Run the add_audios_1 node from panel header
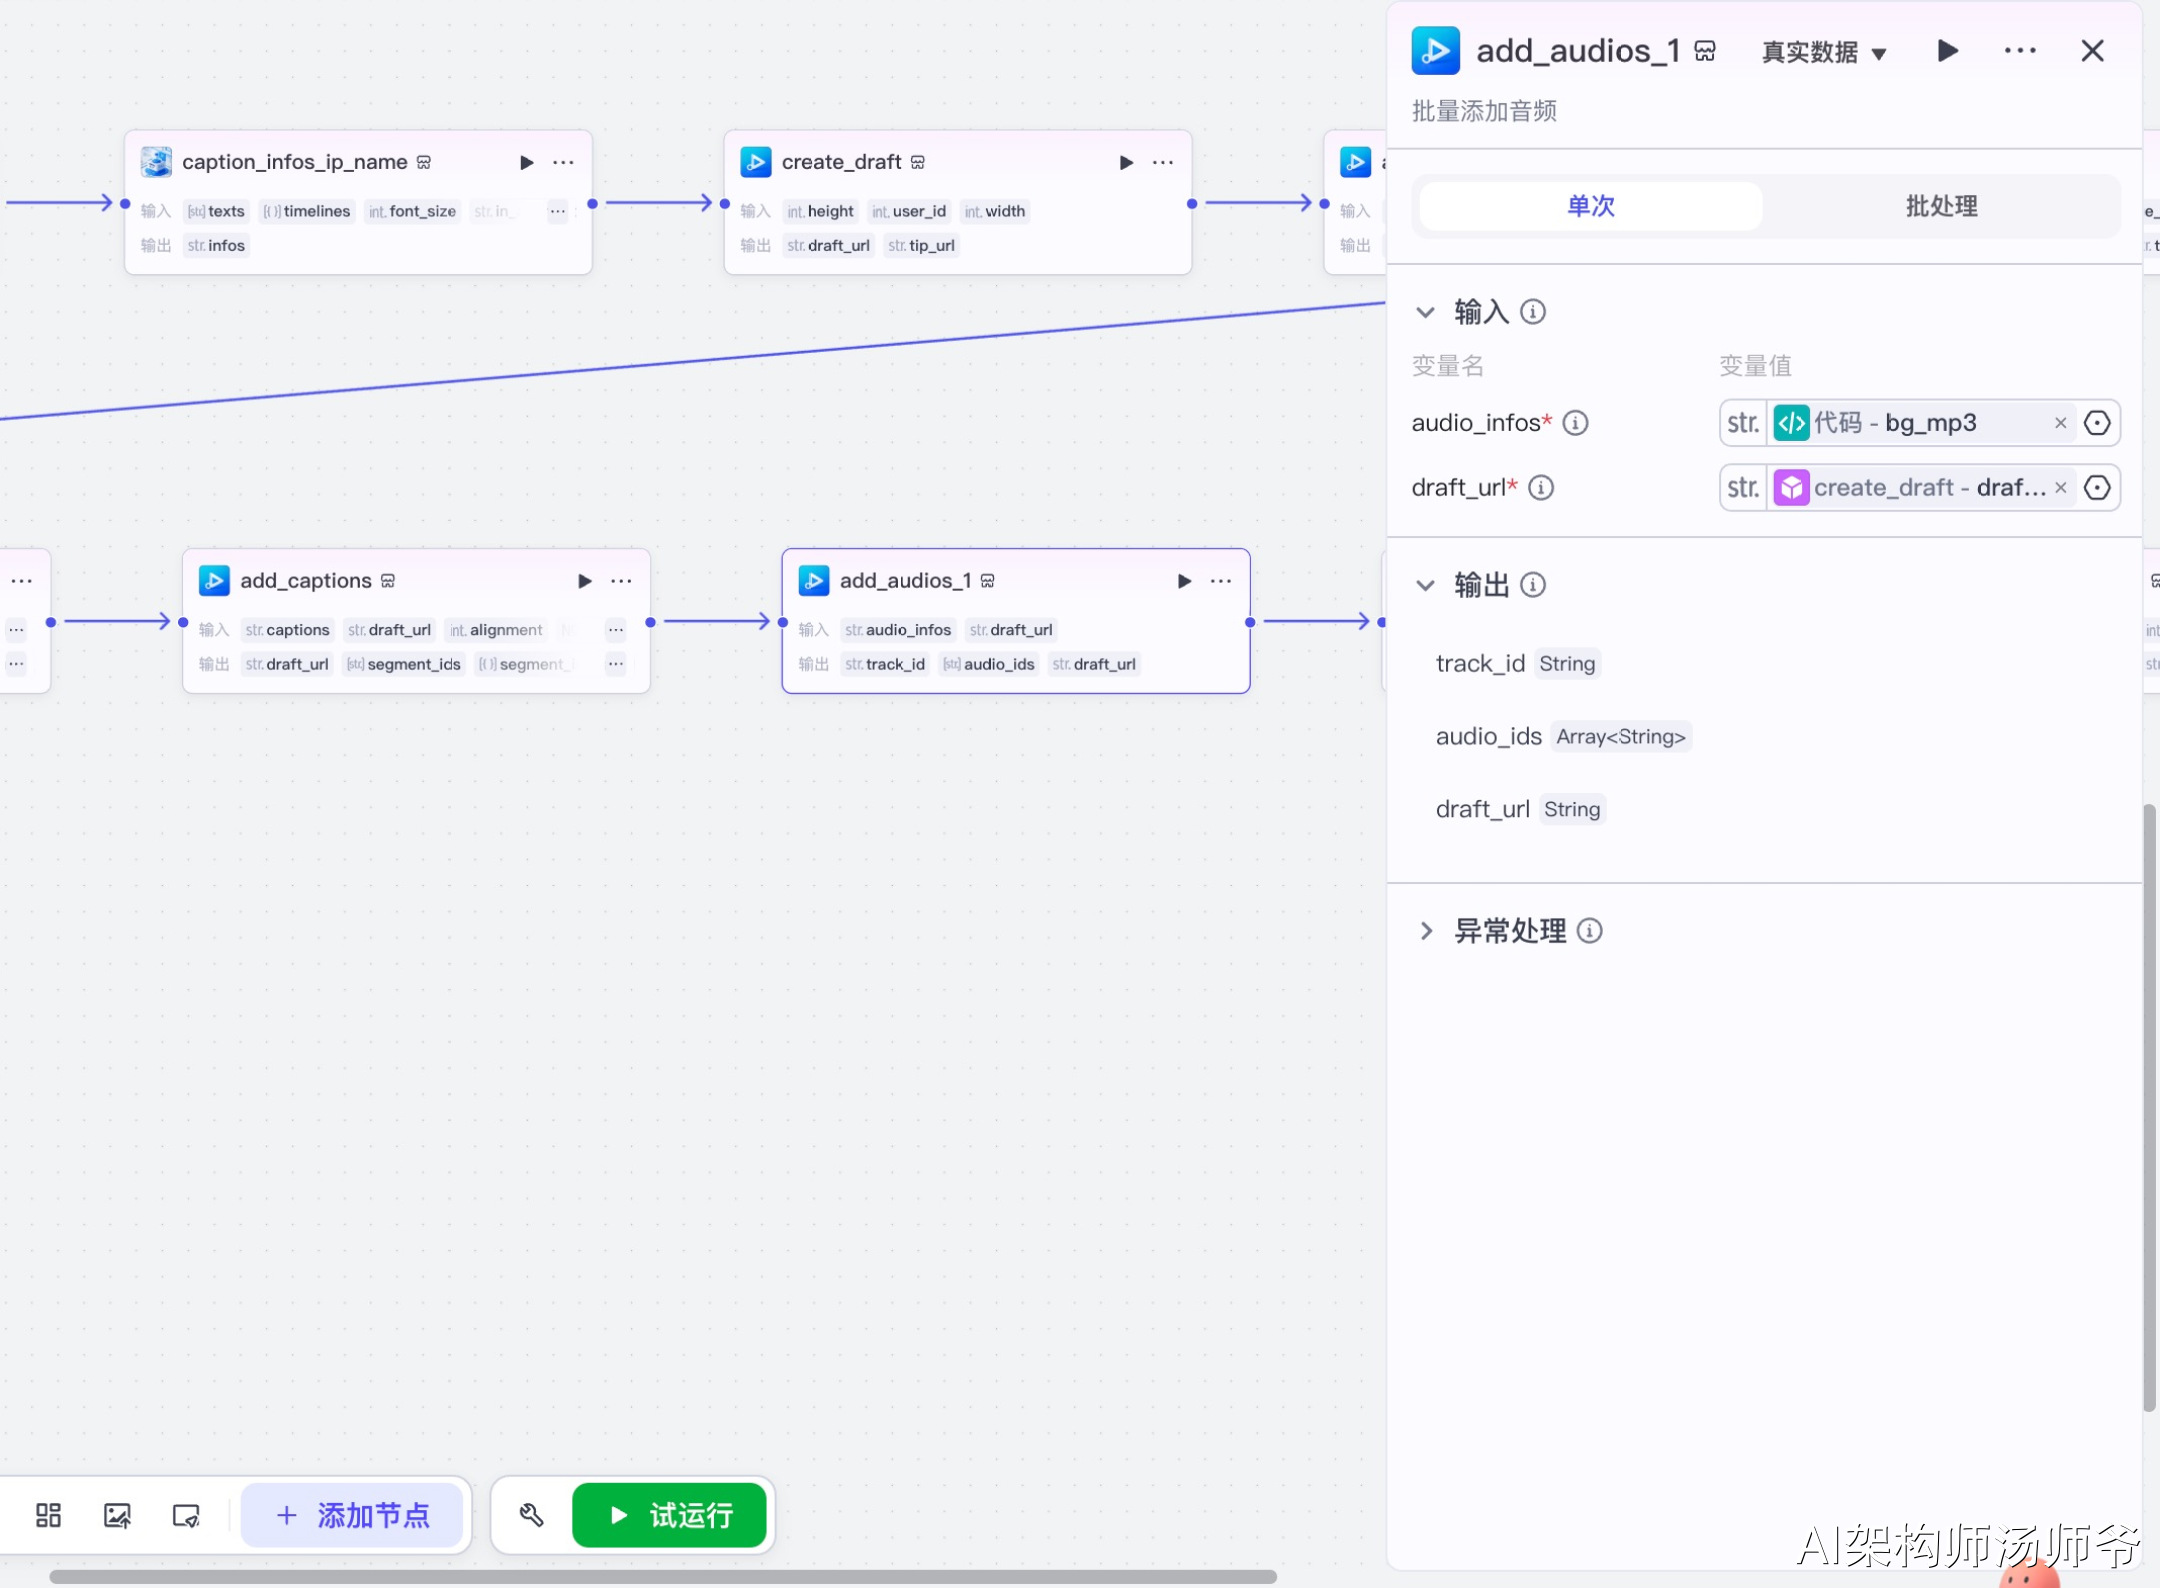The image size is (2160, 1588). click(x=1947, y=51)
